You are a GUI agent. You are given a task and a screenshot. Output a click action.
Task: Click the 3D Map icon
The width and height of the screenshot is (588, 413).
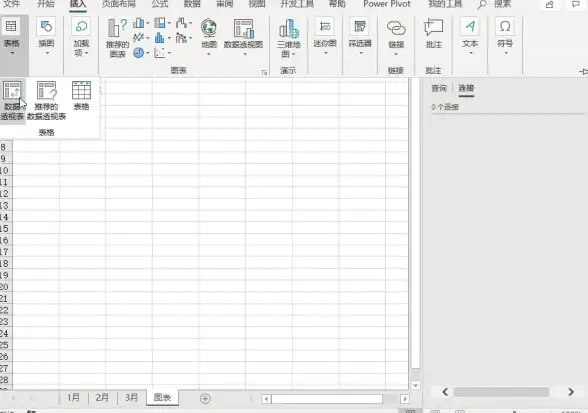click(288, 29)
